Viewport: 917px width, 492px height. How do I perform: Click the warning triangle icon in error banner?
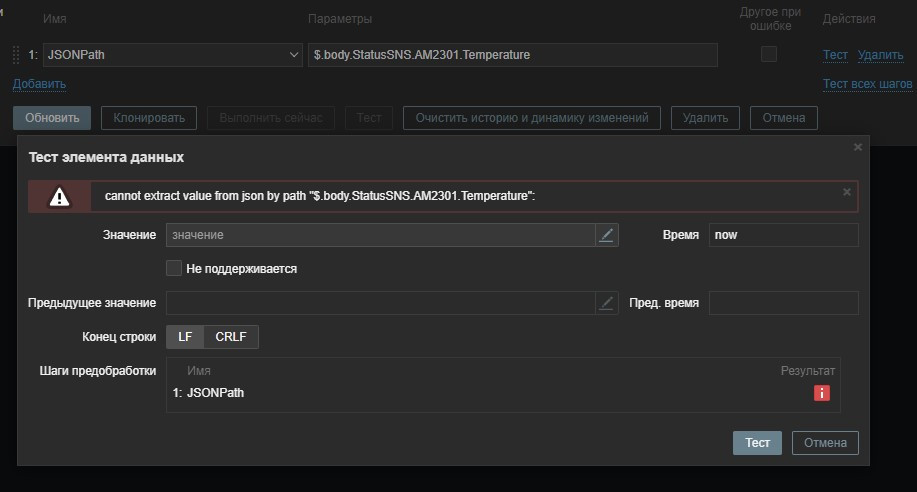[x=60, y=197]
